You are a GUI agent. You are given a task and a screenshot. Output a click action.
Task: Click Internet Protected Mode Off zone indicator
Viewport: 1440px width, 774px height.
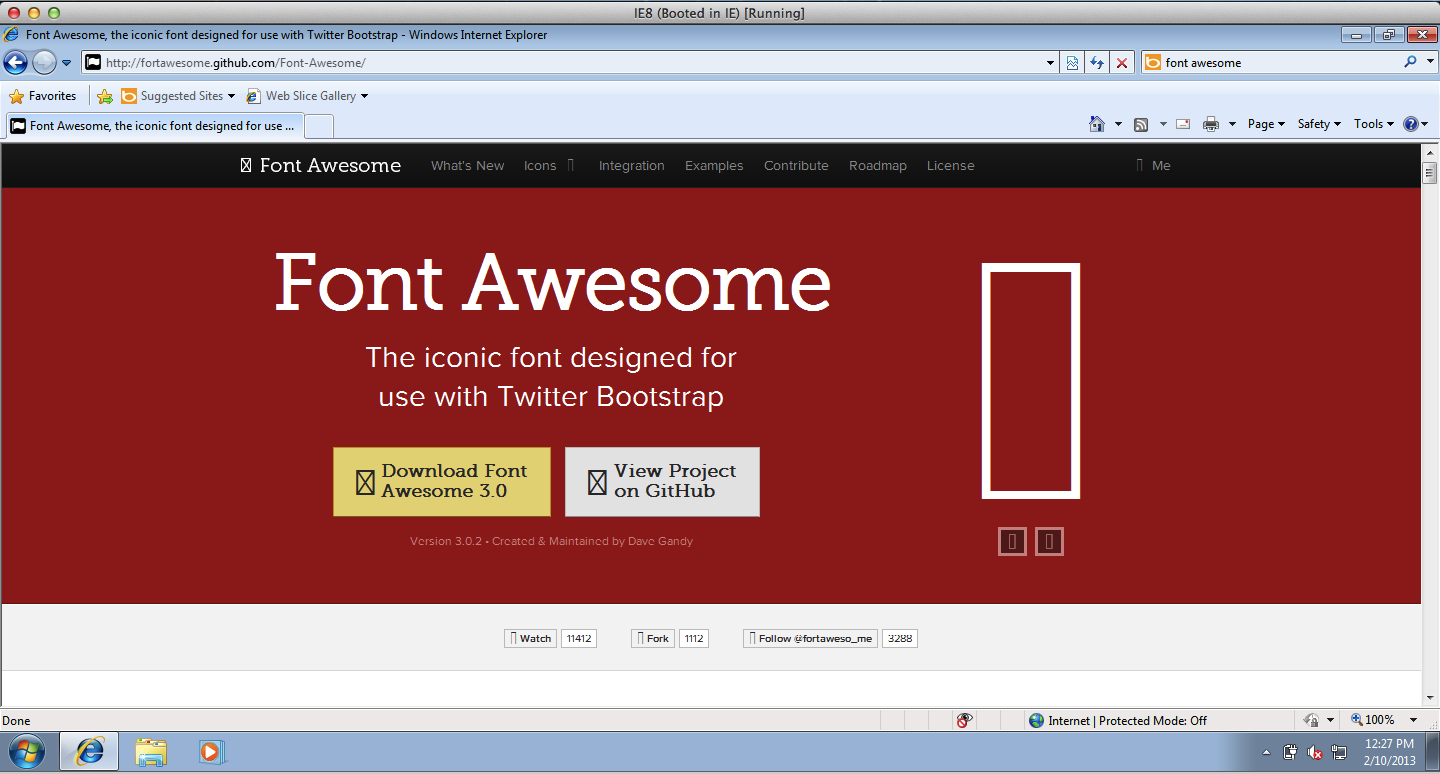[1118, 720]
